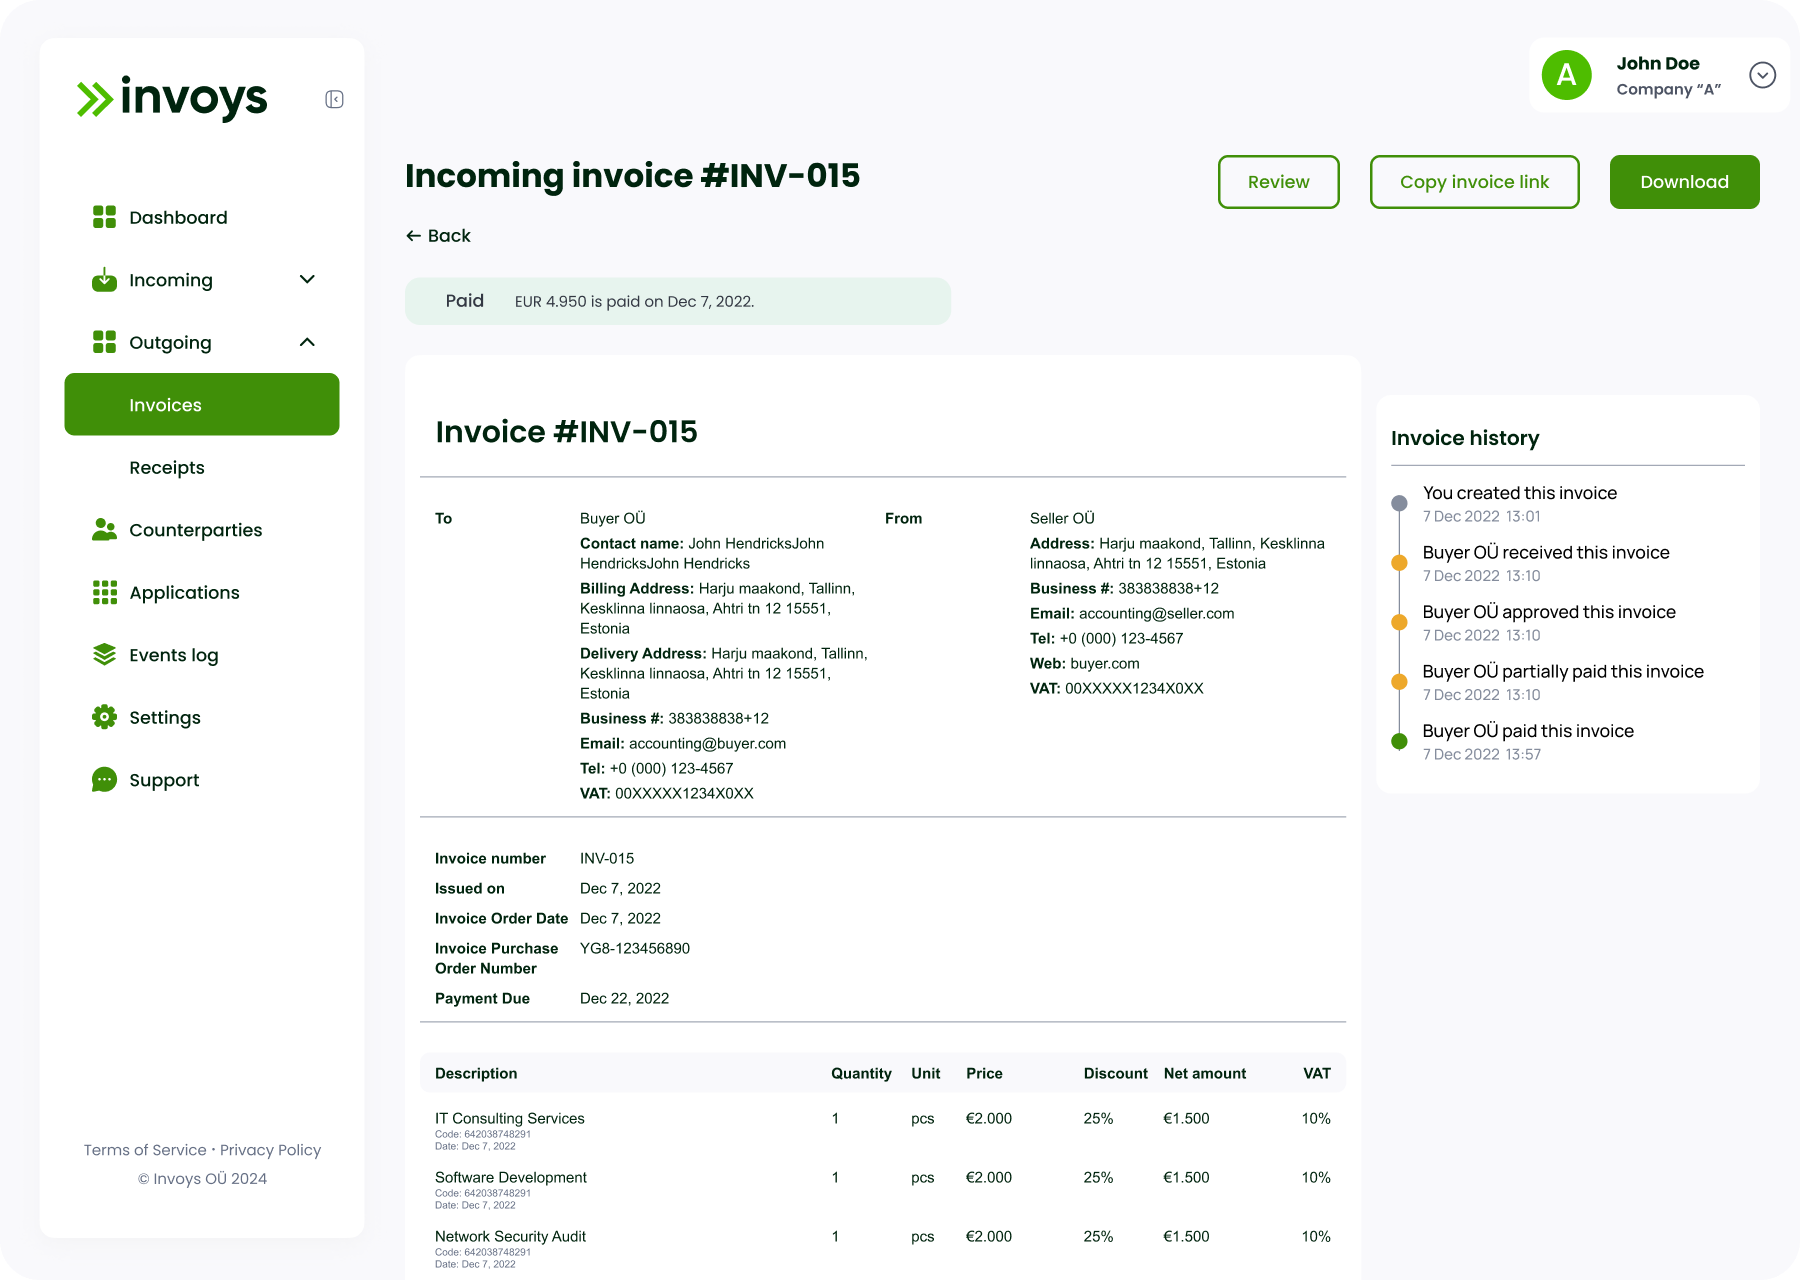The image size is (1800, 1280).
Task: Click email accounting@seller.com
Action: click(x=1156, y=613)
